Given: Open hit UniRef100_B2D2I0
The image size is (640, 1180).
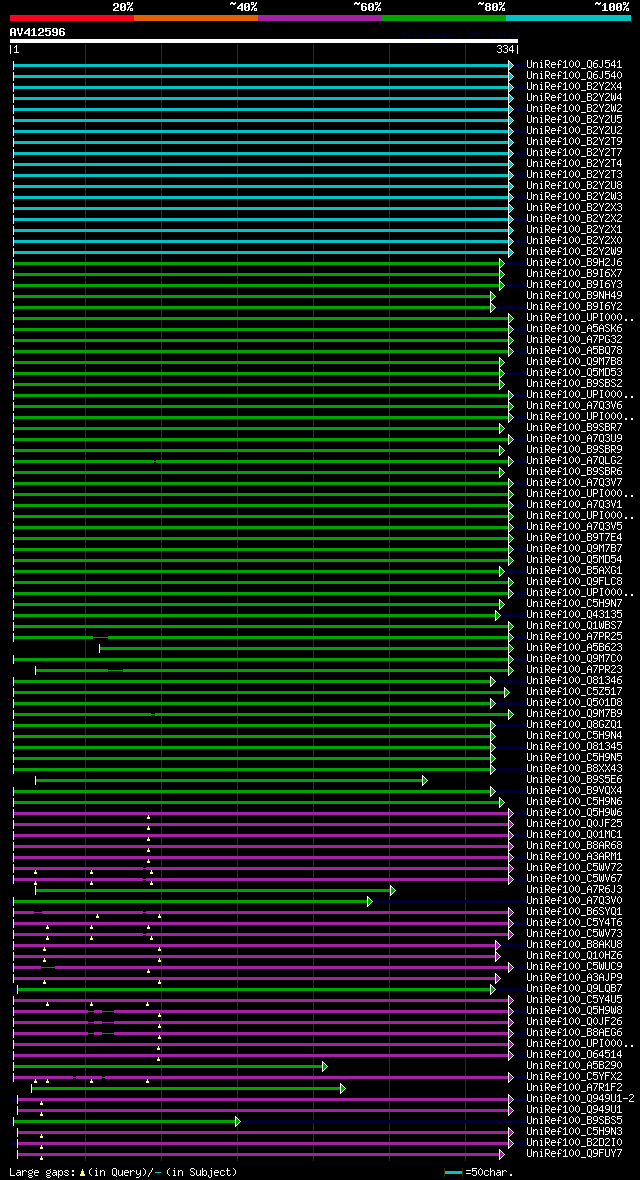Looking at the screenshot, I should 574,1142.
